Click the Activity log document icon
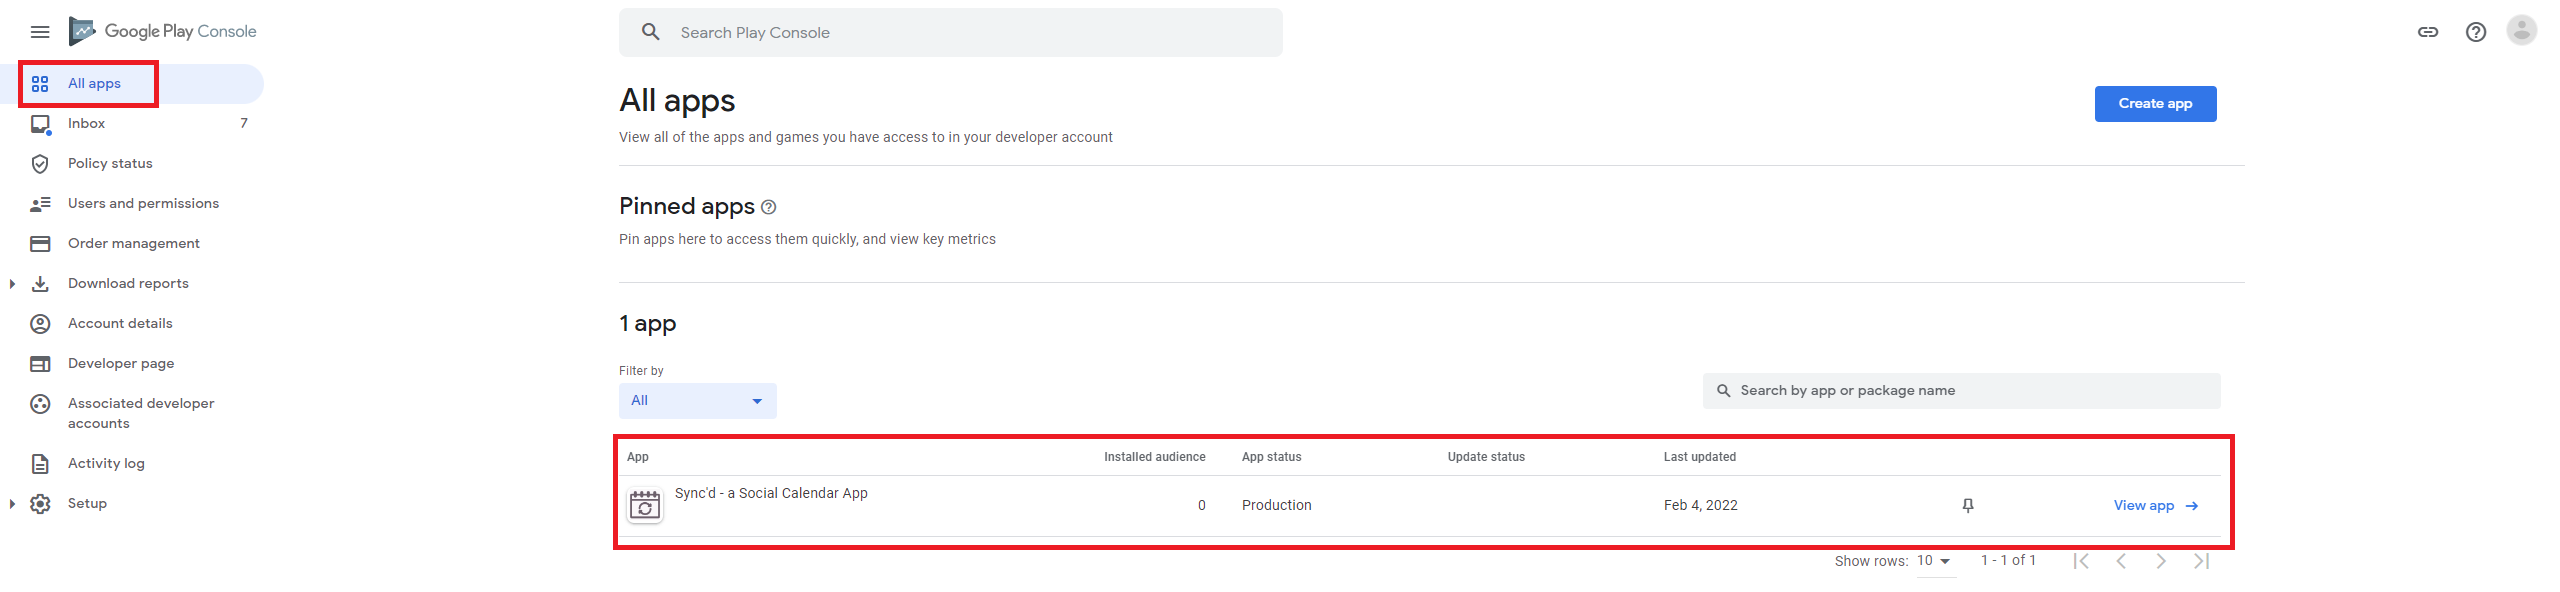 40,464
